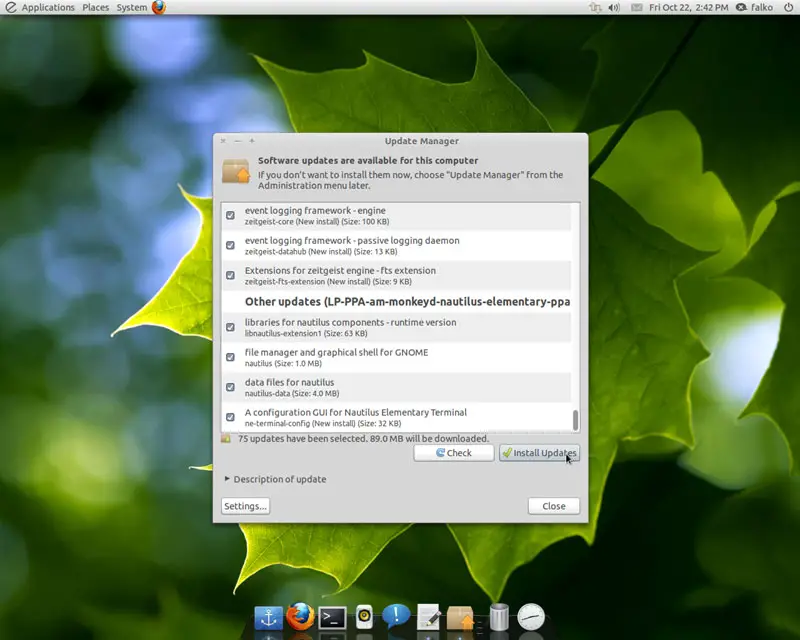Click the chat status icon beside falko
Screen dimensions: 800x640
point(741,7)
